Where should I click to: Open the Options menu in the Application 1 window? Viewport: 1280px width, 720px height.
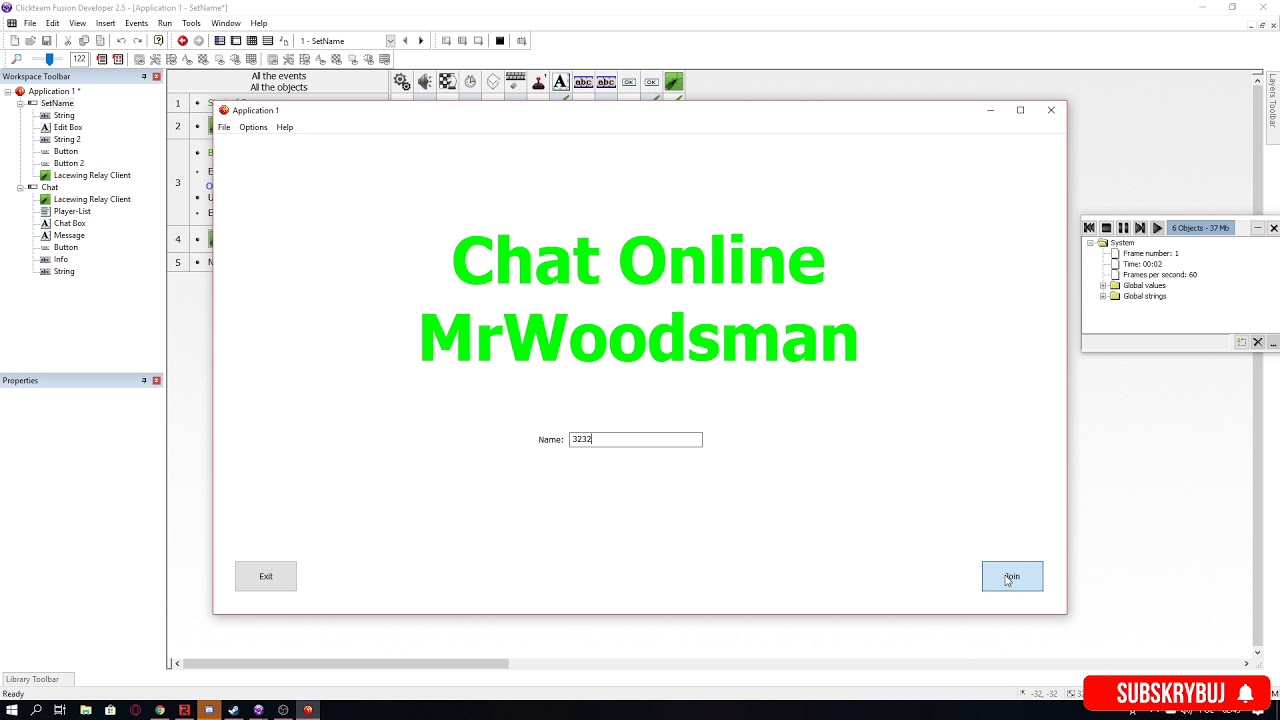pyautogui.click(x=253, y=127)
